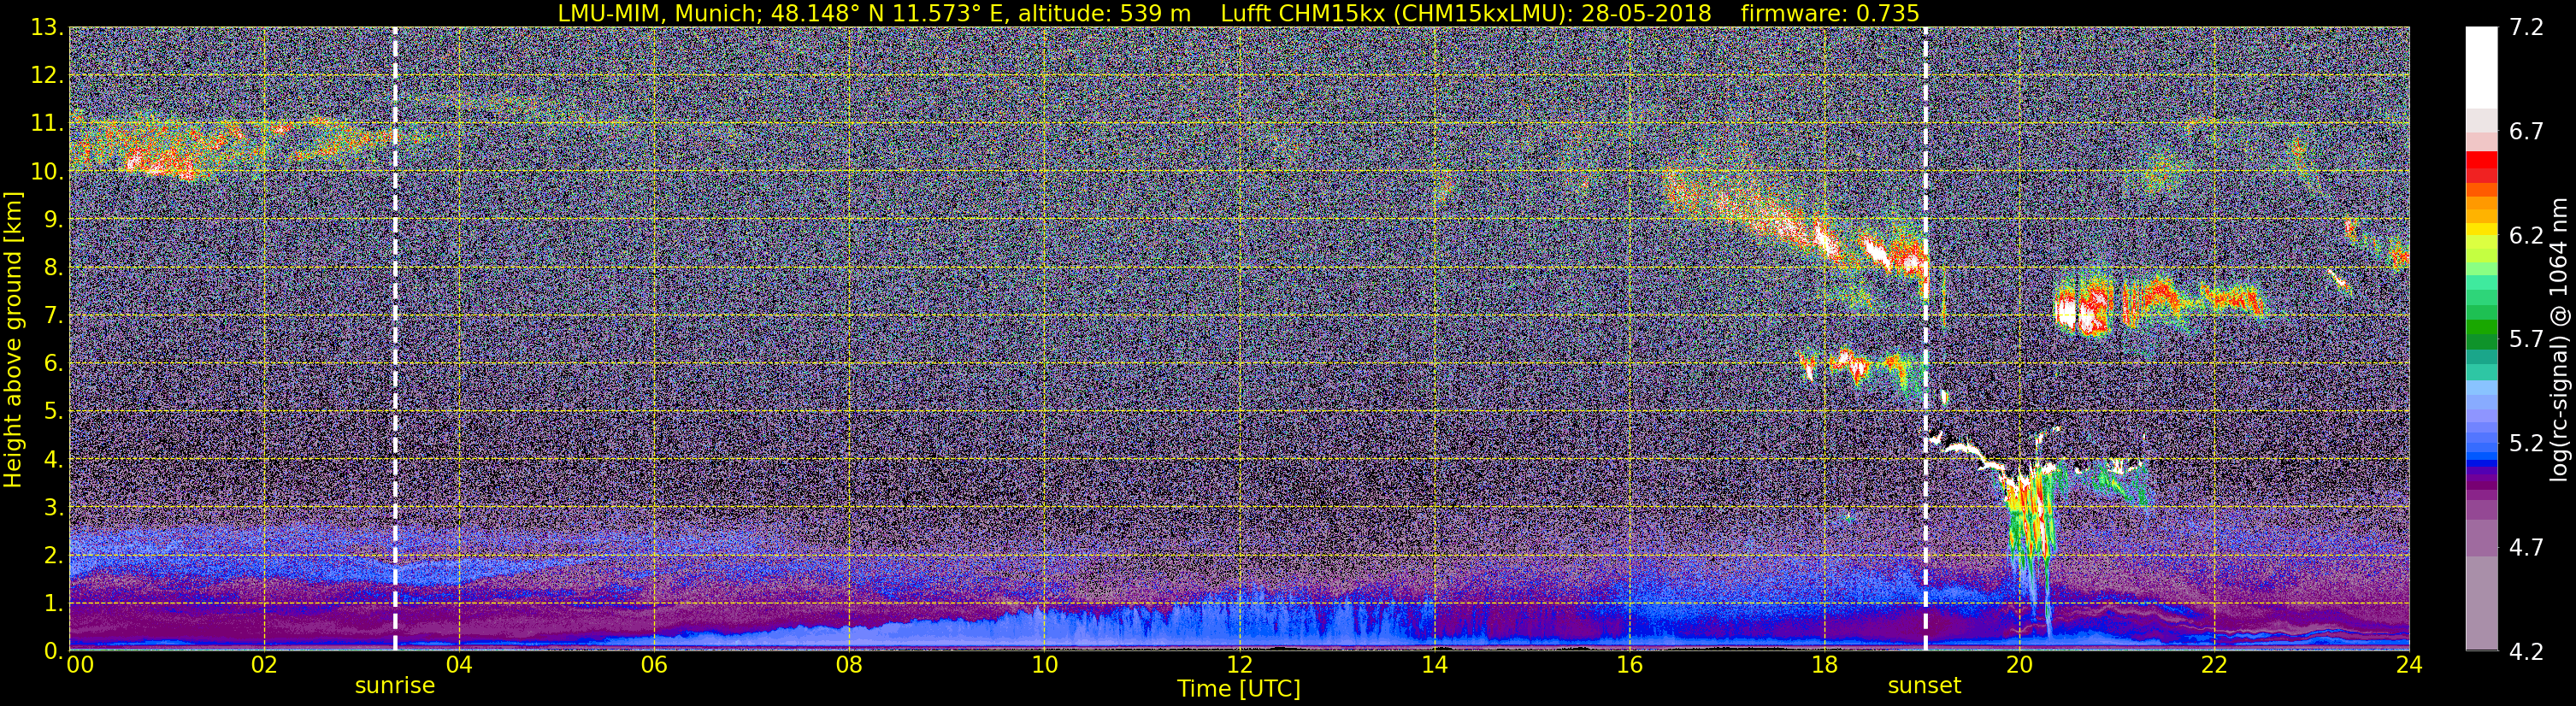
Task: Click the '14' time axis tick label
Action: click(x=1433, y=665)
